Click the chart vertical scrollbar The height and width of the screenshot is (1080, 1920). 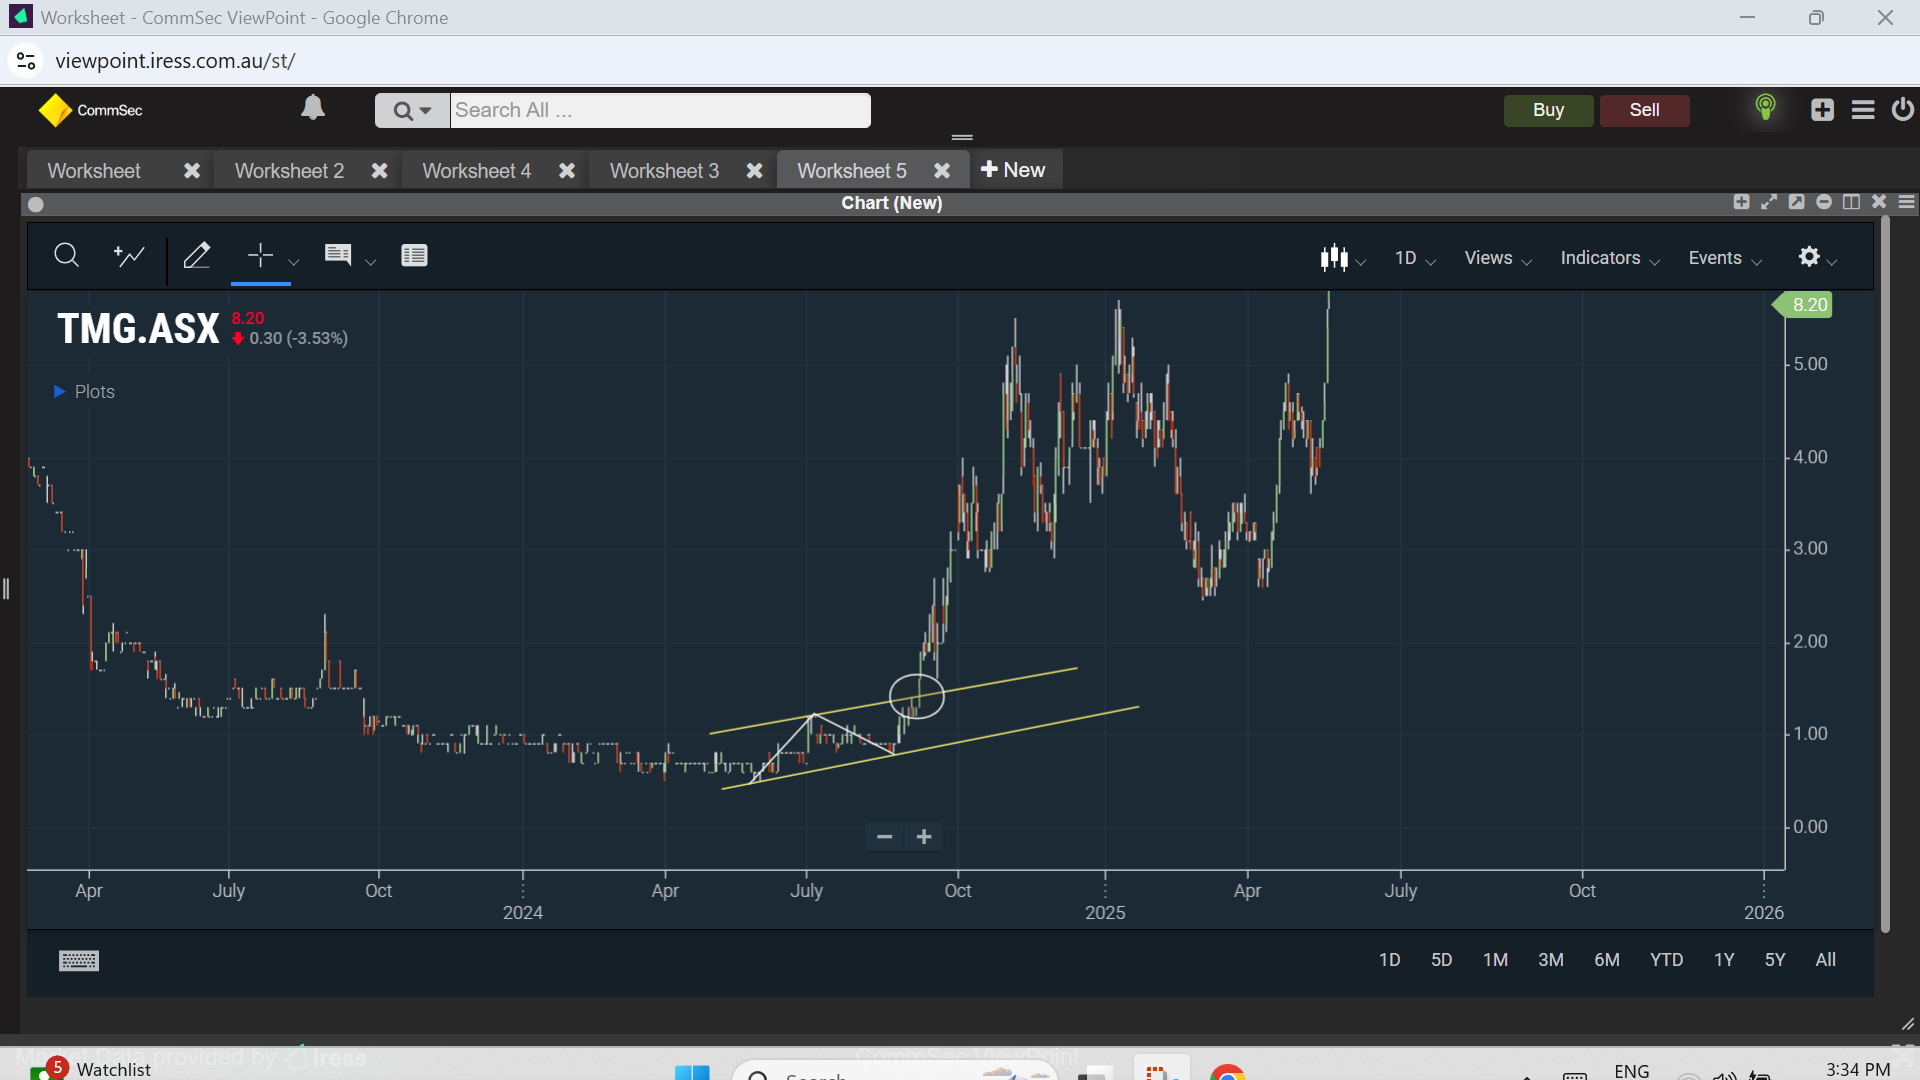coord(1885,575)
